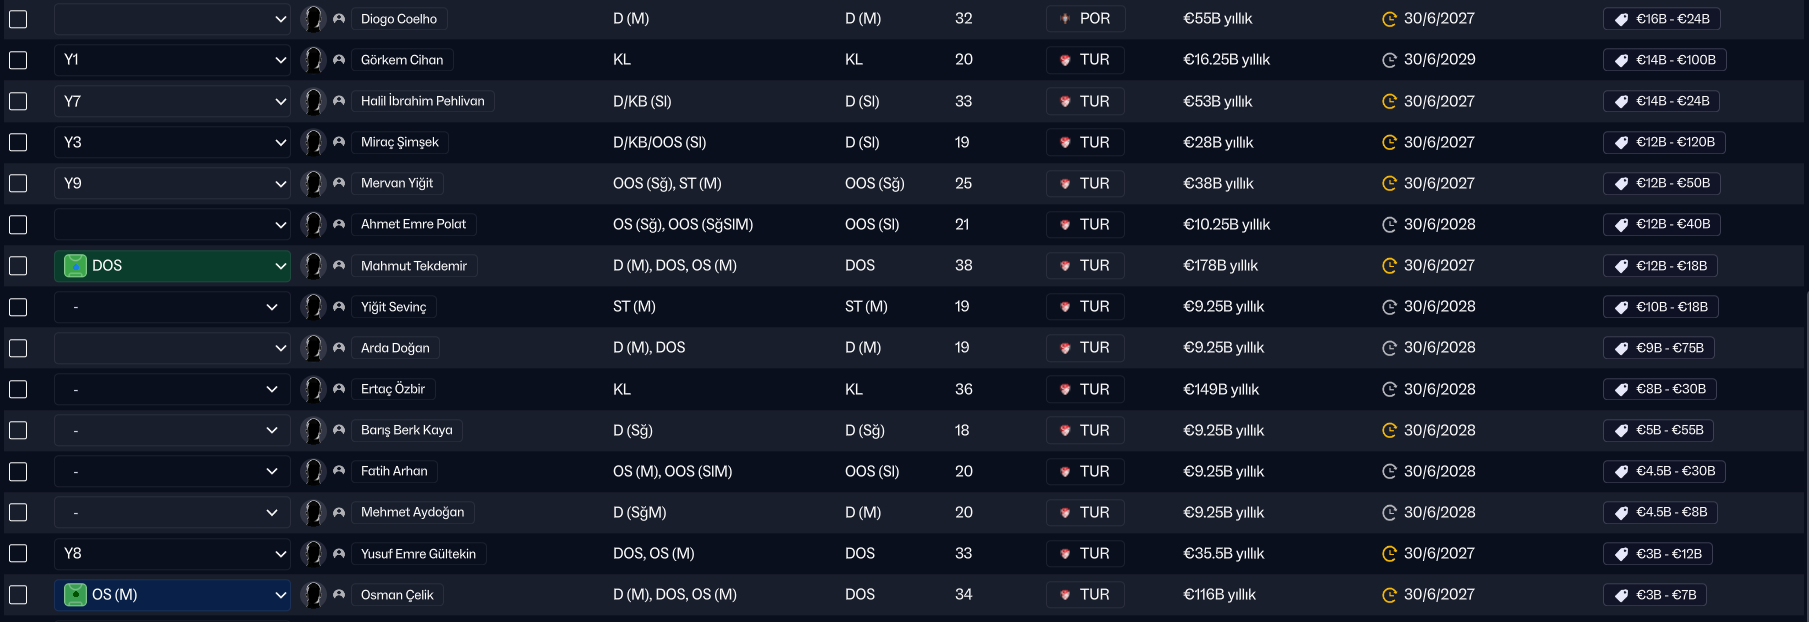1809x622 pixels.
Task: Open the Y8 dropdown for Yusuf Emre Gültekin
Action: 172,554
